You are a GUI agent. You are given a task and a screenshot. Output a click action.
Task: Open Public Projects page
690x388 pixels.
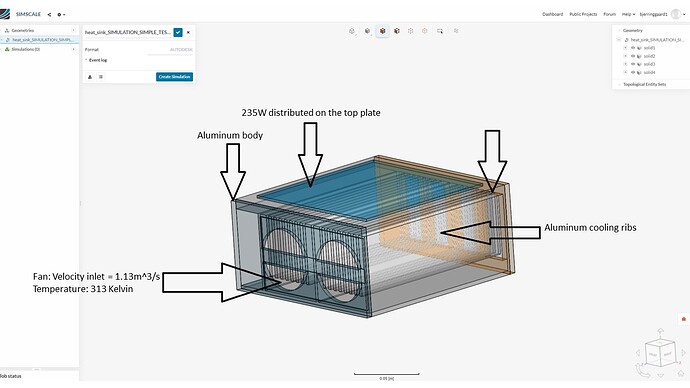583,14
